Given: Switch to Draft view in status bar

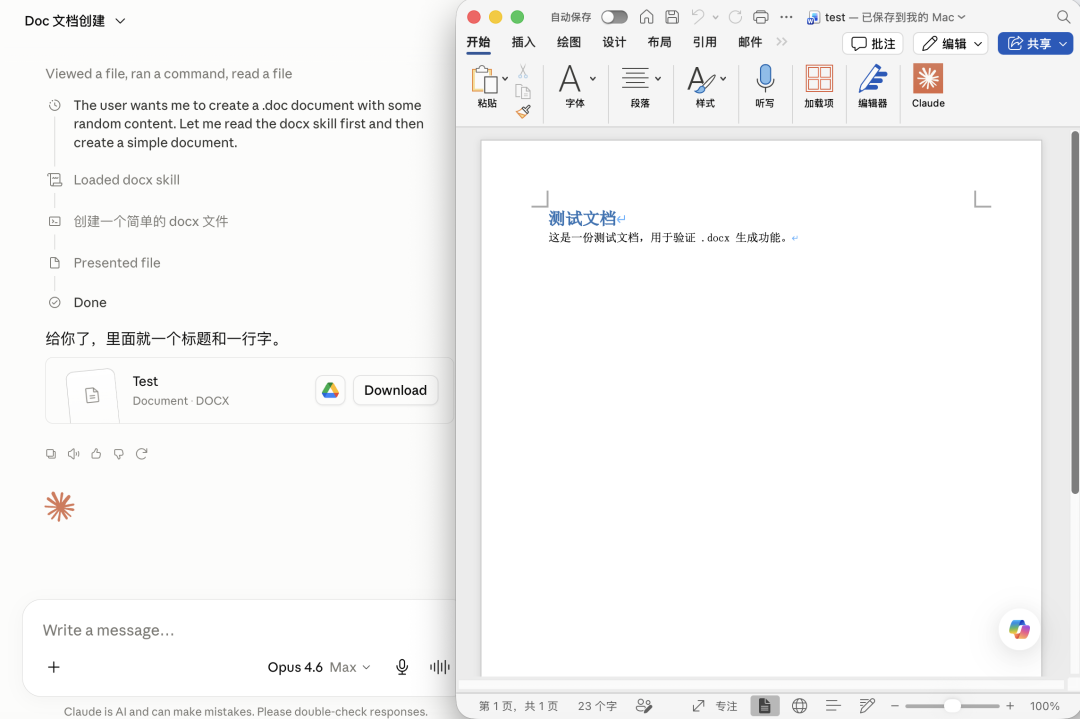Looking at the screenshot, I should [867, 706].
